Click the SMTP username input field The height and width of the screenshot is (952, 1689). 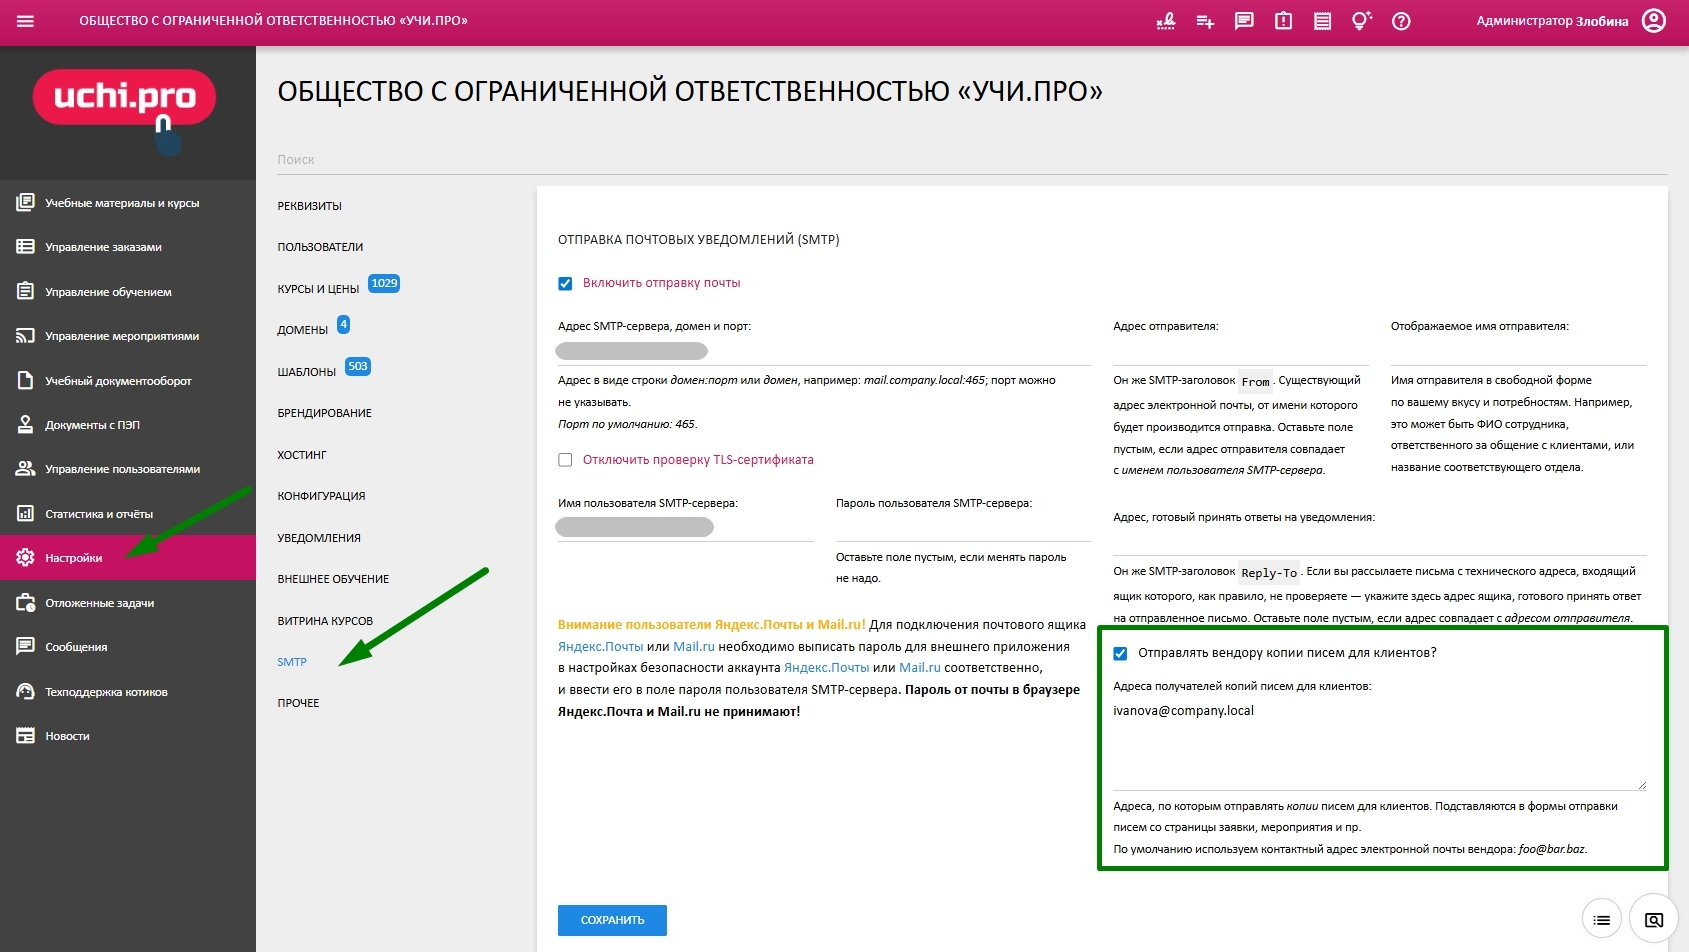click(x=686, y=528)
